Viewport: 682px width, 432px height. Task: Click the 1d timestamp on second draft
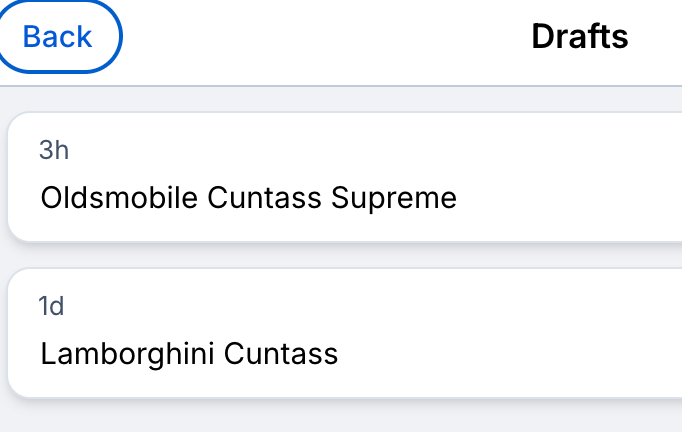(x=51, y=307)
